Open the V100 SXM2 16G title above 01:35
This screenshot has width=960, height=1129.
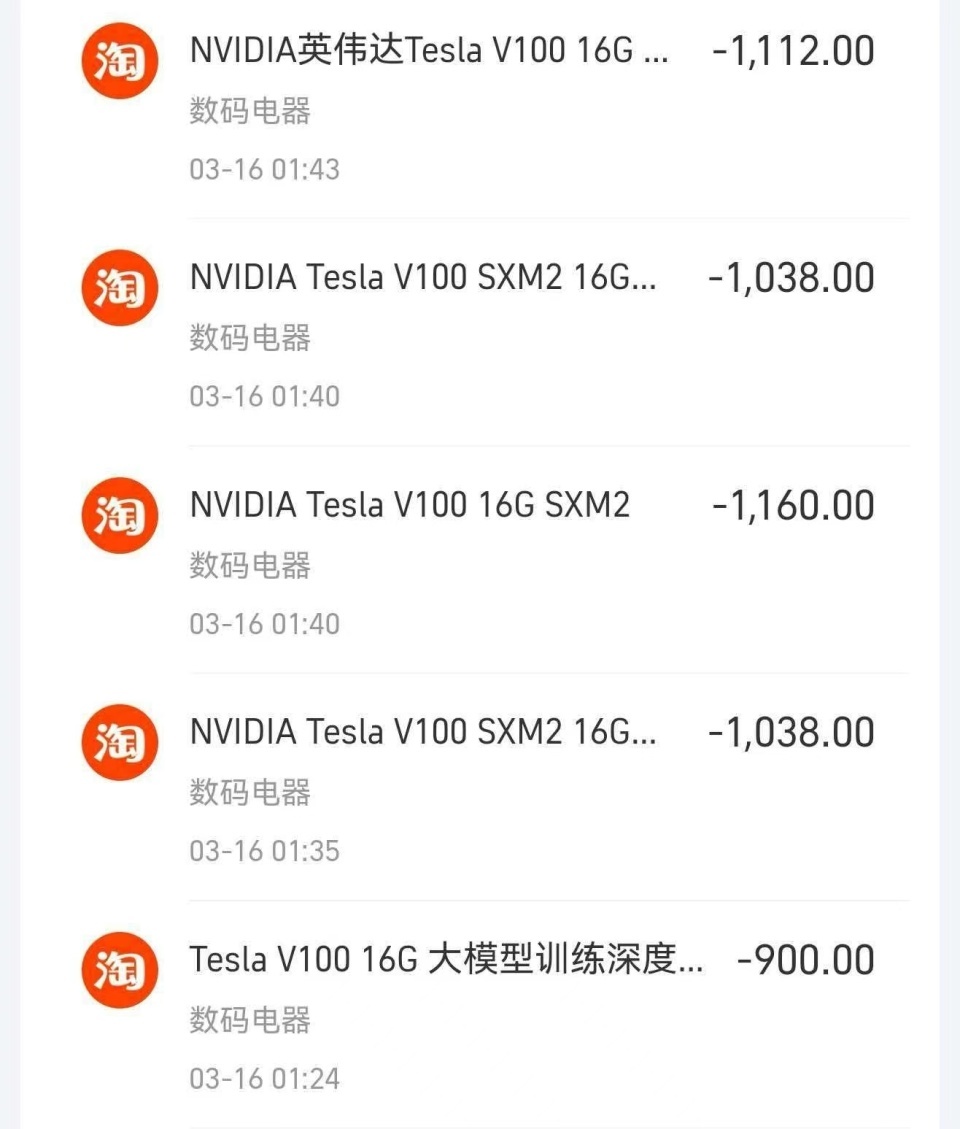423,733
